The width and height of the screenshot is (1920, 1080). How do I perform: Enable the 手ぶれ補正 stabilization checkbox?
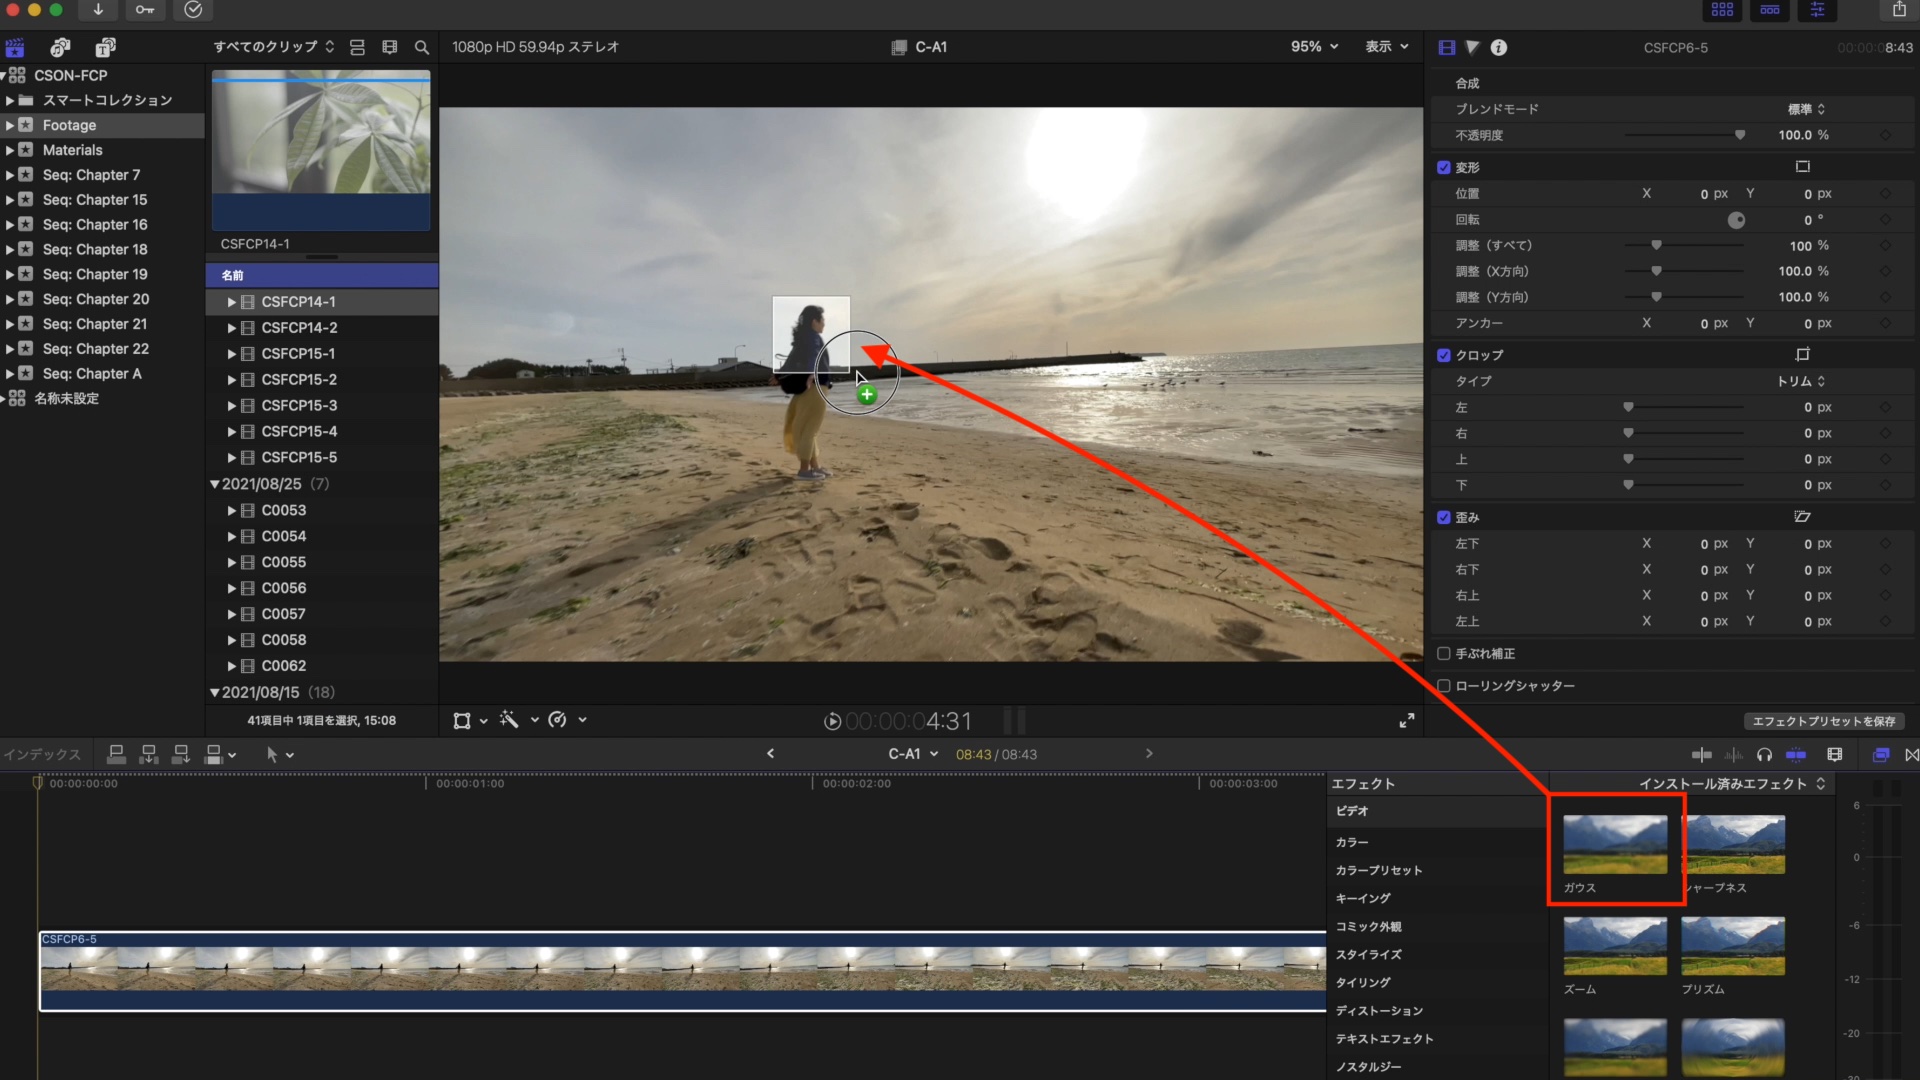(x=1443, y=654)
